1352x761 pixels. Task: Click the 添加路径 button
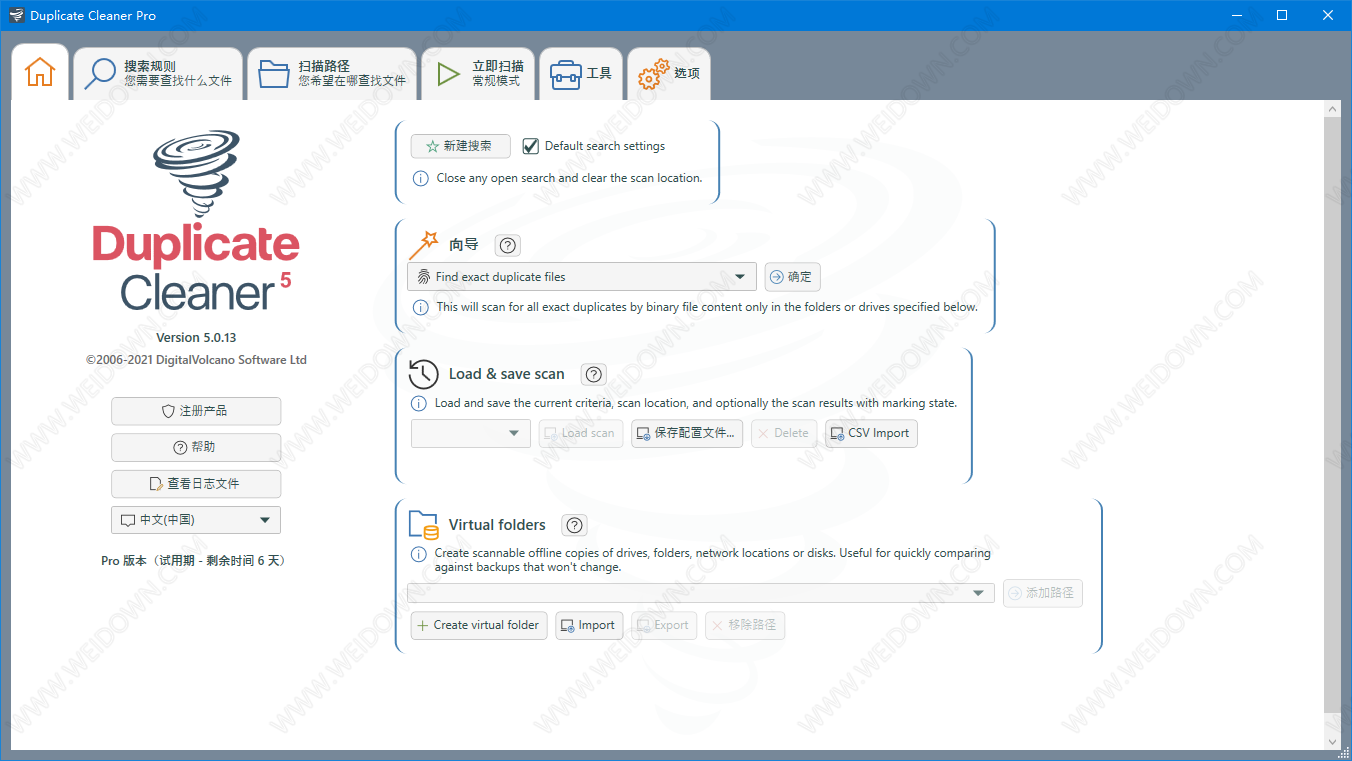pos(1042,593)
